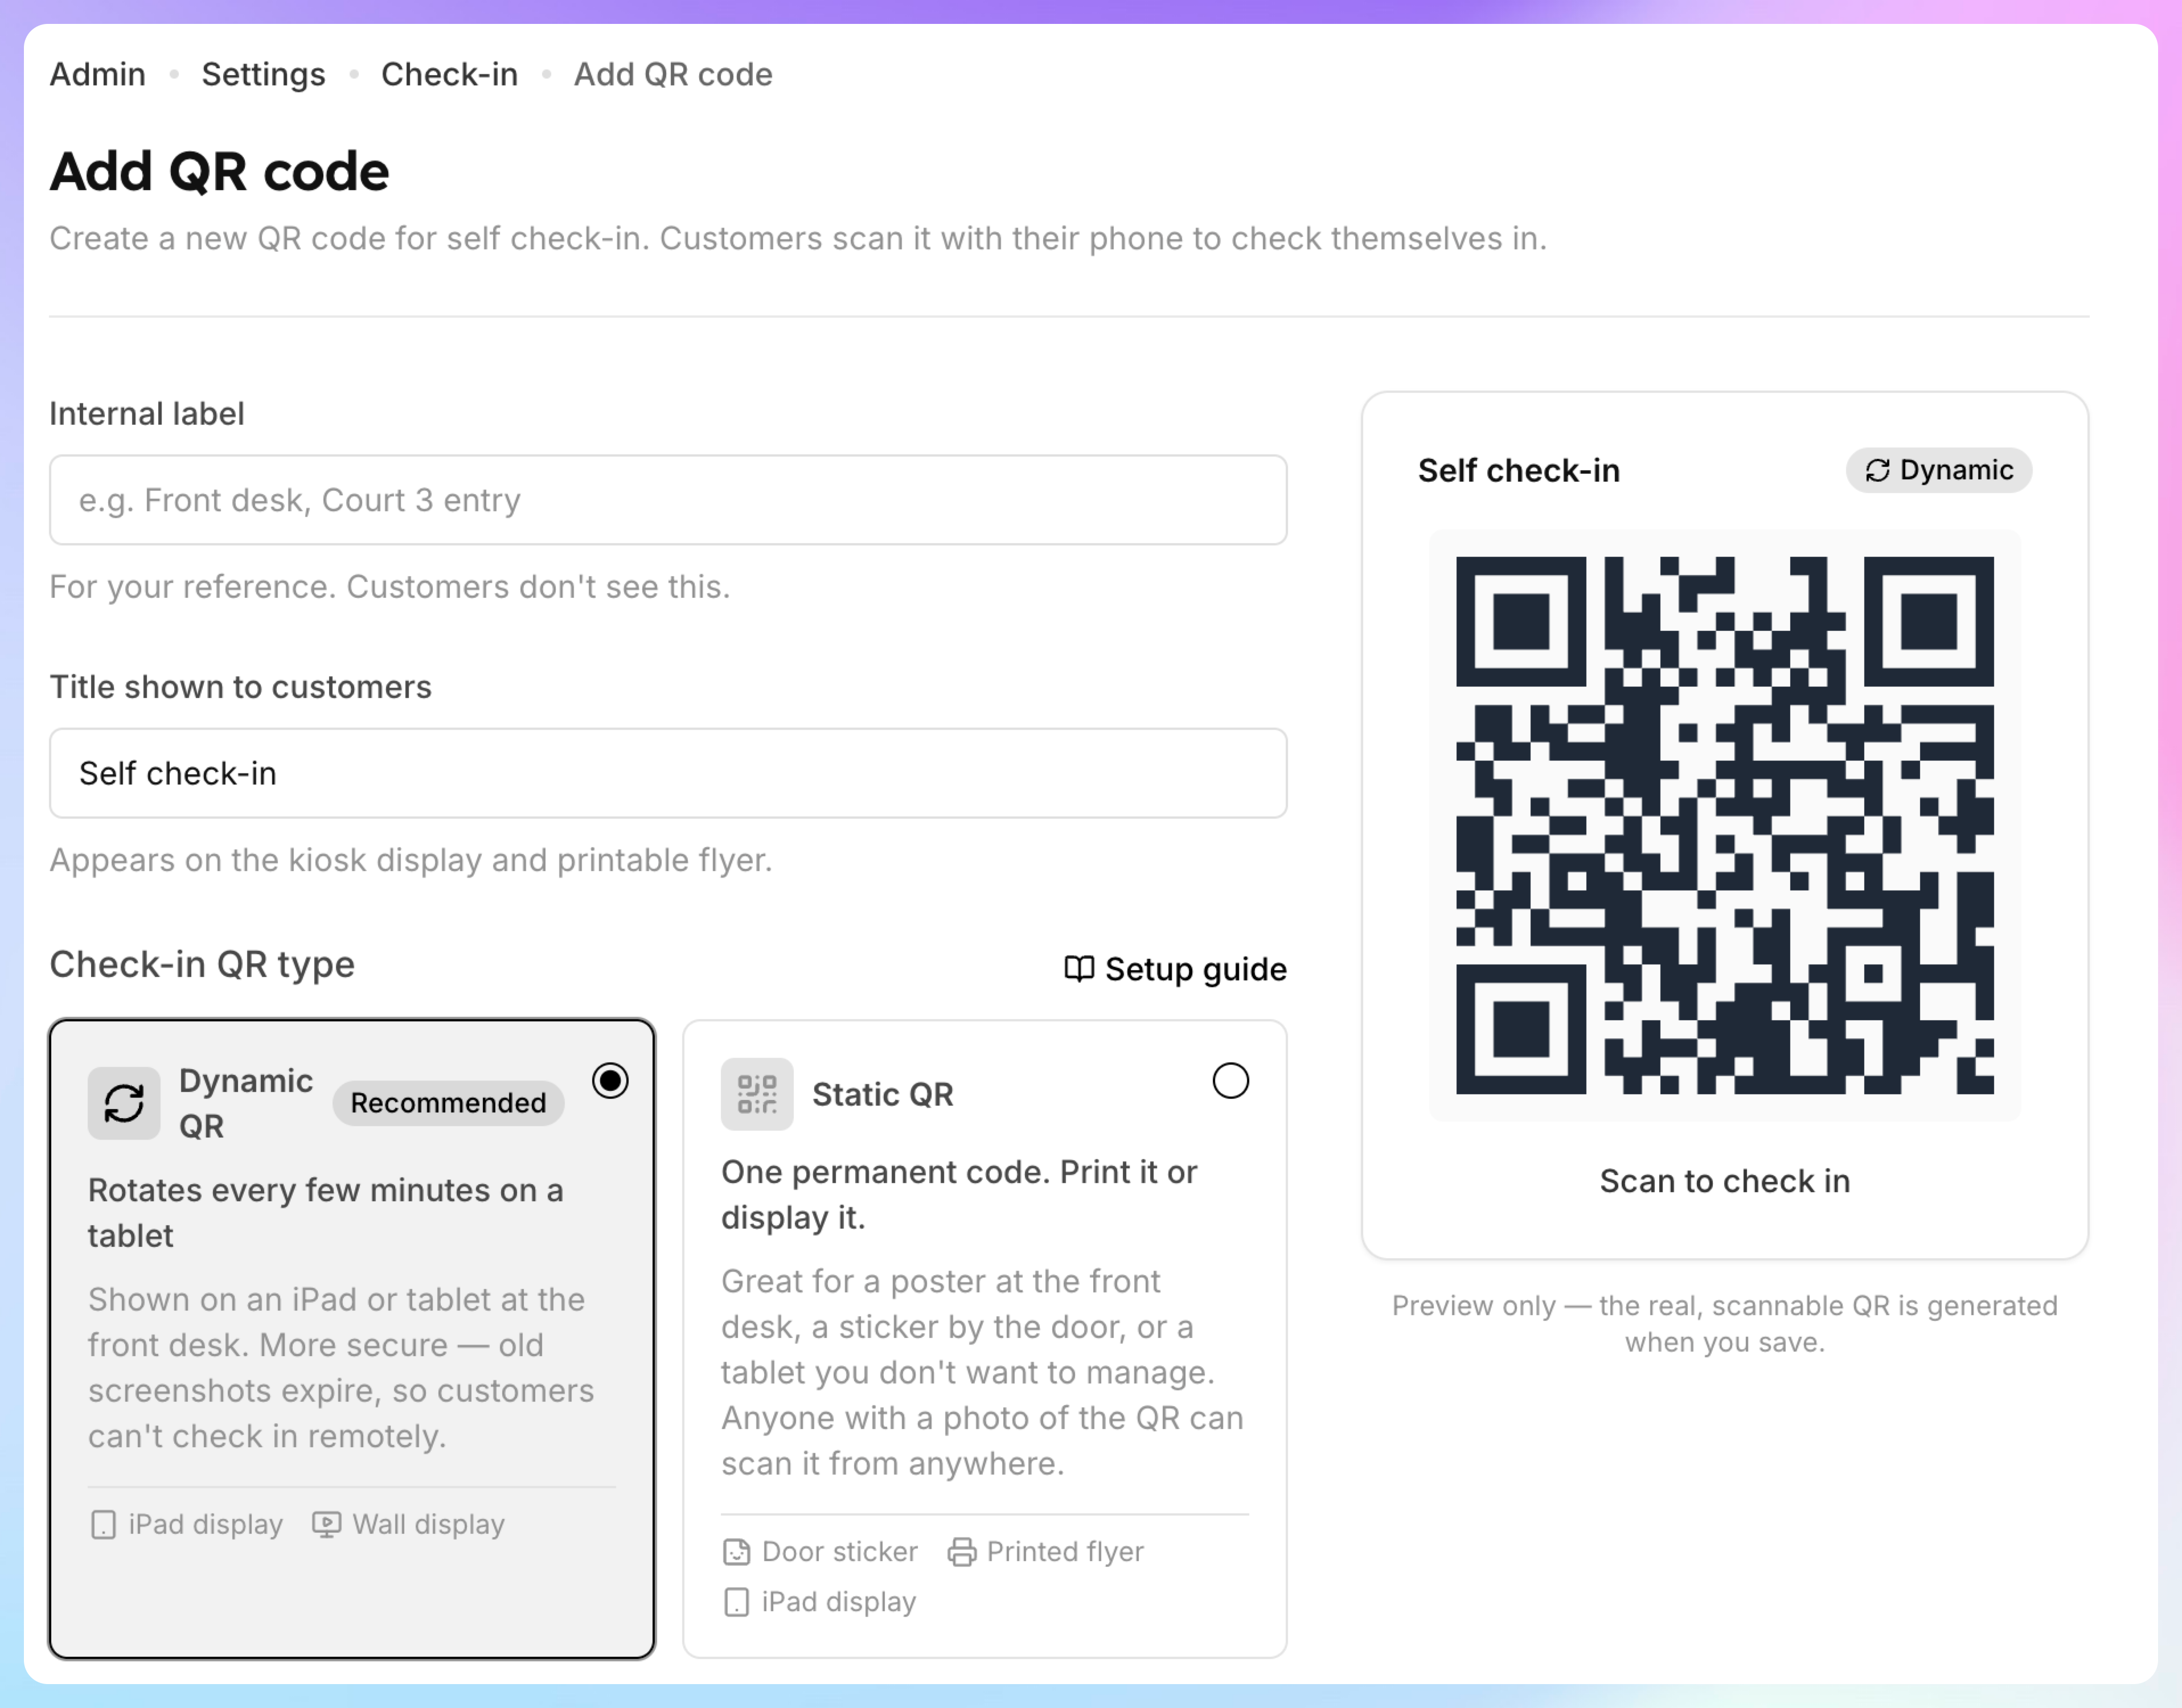The image size is (2182, 1708).
Task: Open Settings from the breadcrumb
Action: point(263,74)
